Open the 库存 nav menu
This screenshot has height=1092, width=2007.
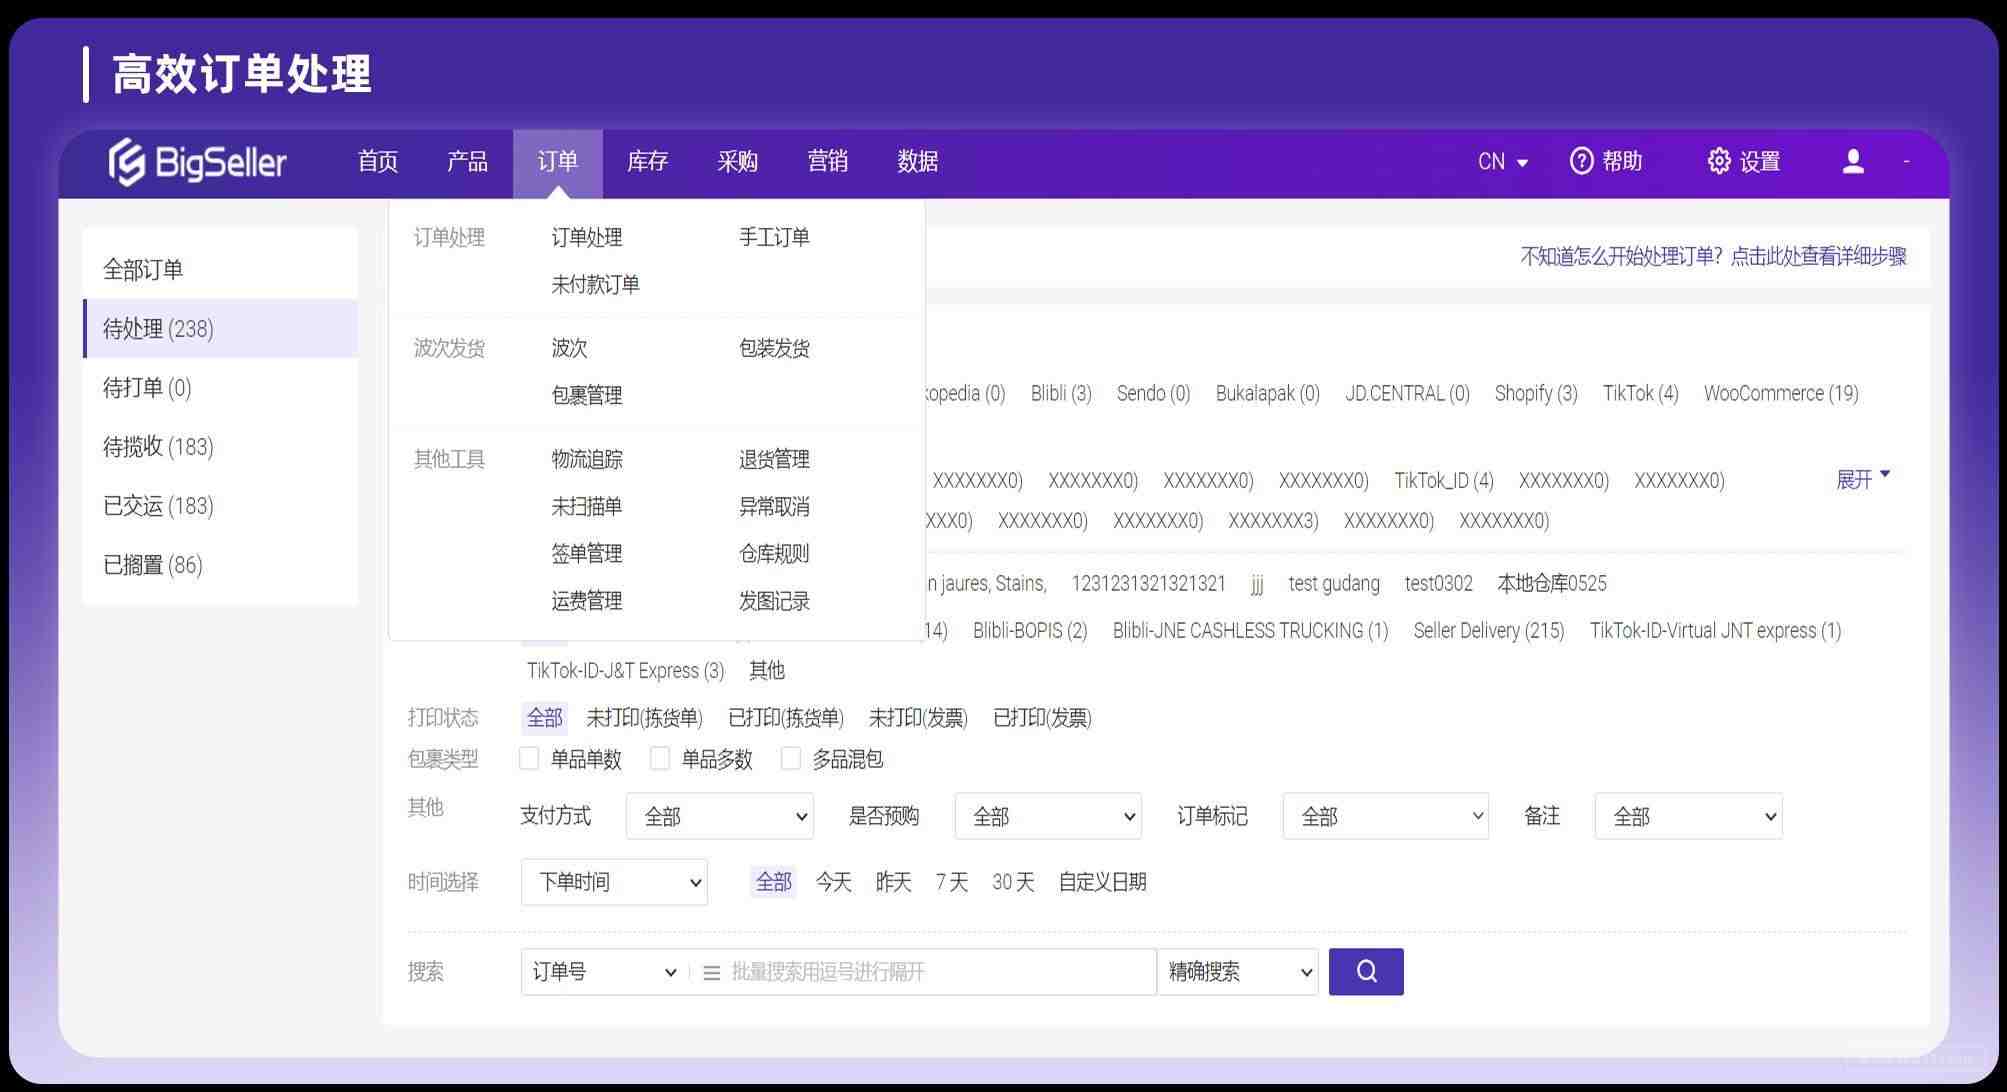647,161
